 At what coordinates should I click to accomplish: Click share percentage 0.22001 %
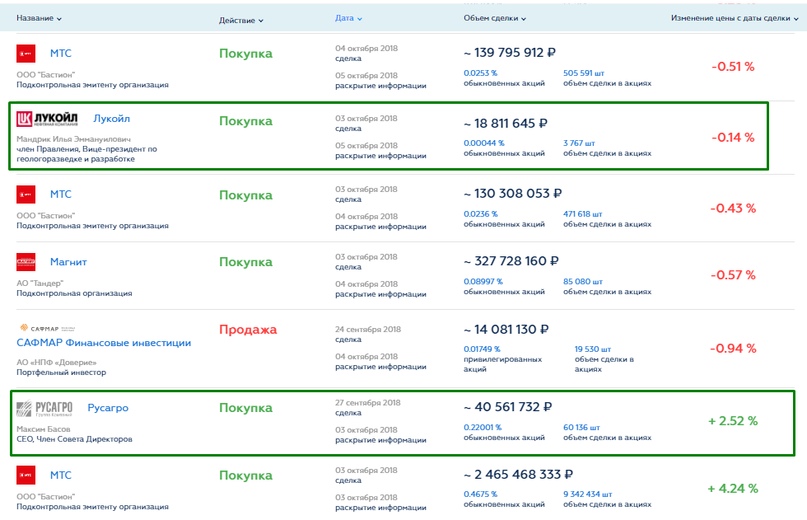482,427
